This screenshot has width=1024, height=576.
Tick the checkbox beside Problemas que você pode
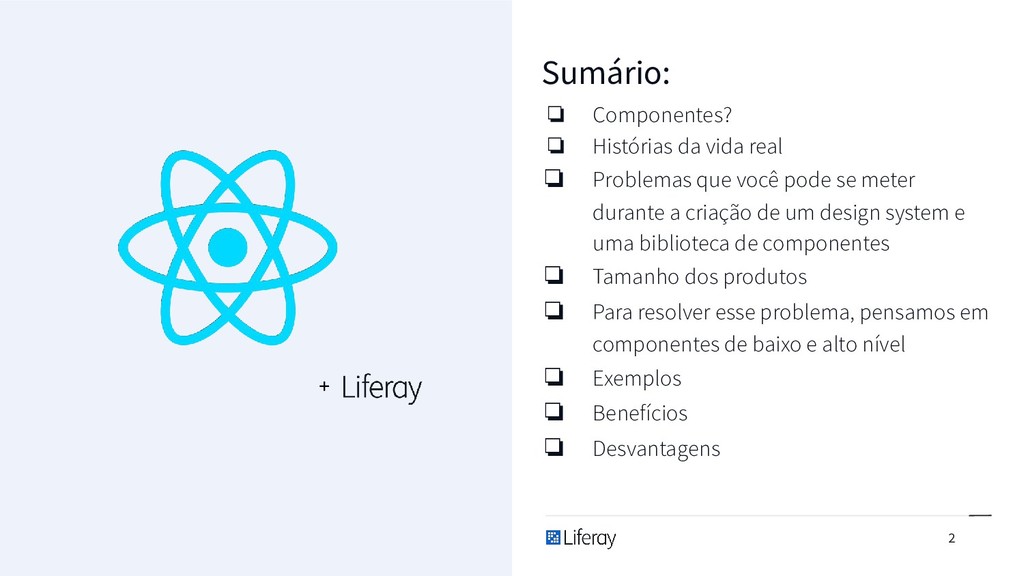[x=554, y=178]
